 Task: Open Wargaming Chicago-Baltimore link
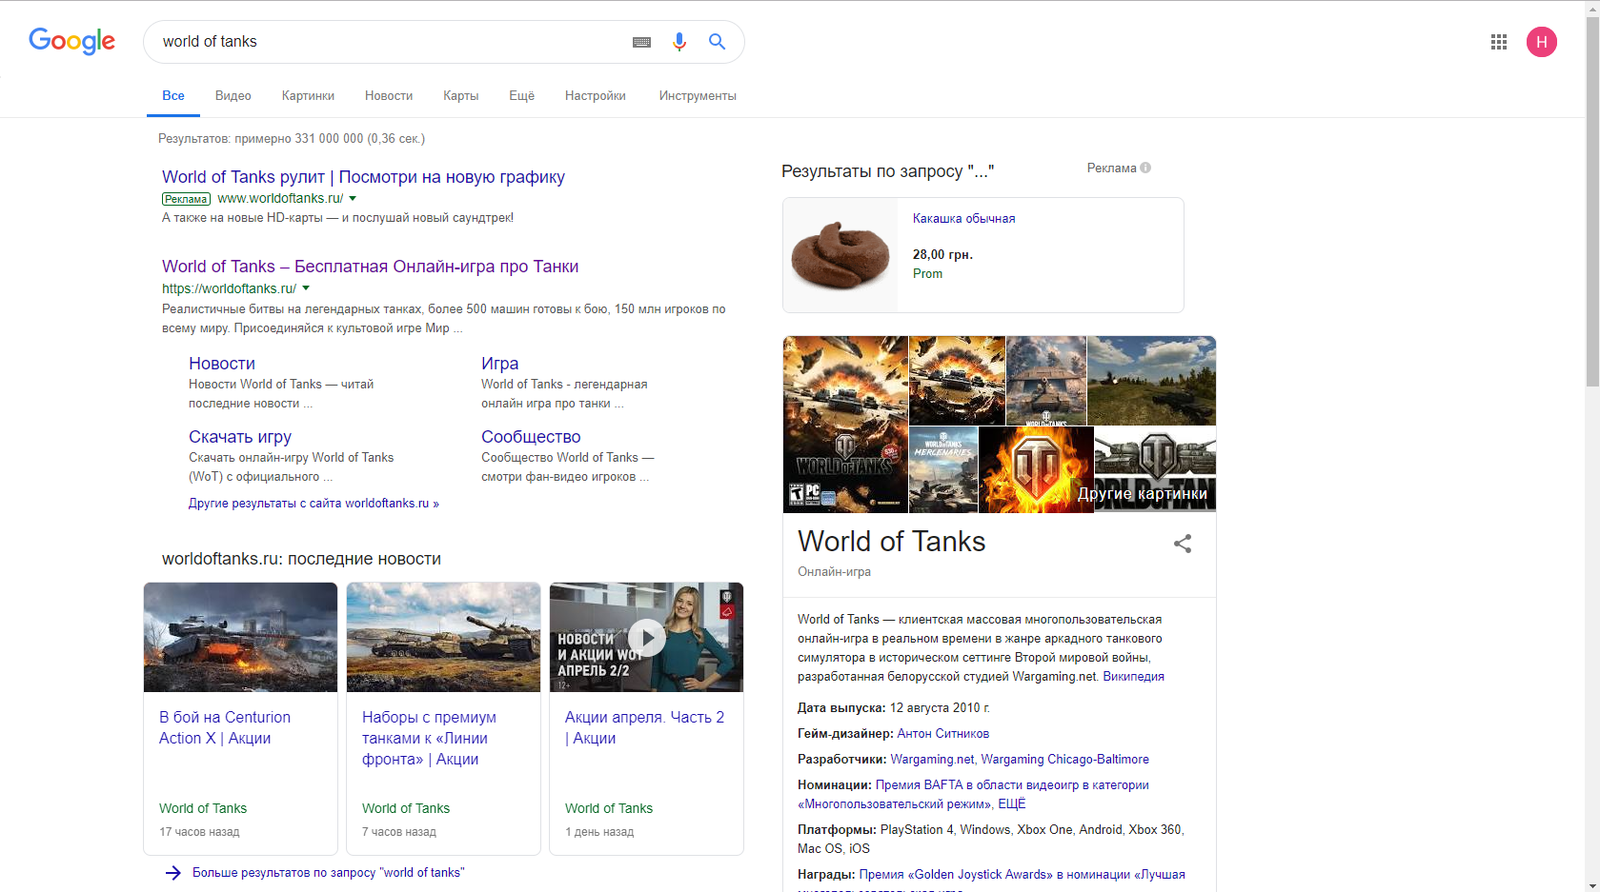coord(1065,760)
